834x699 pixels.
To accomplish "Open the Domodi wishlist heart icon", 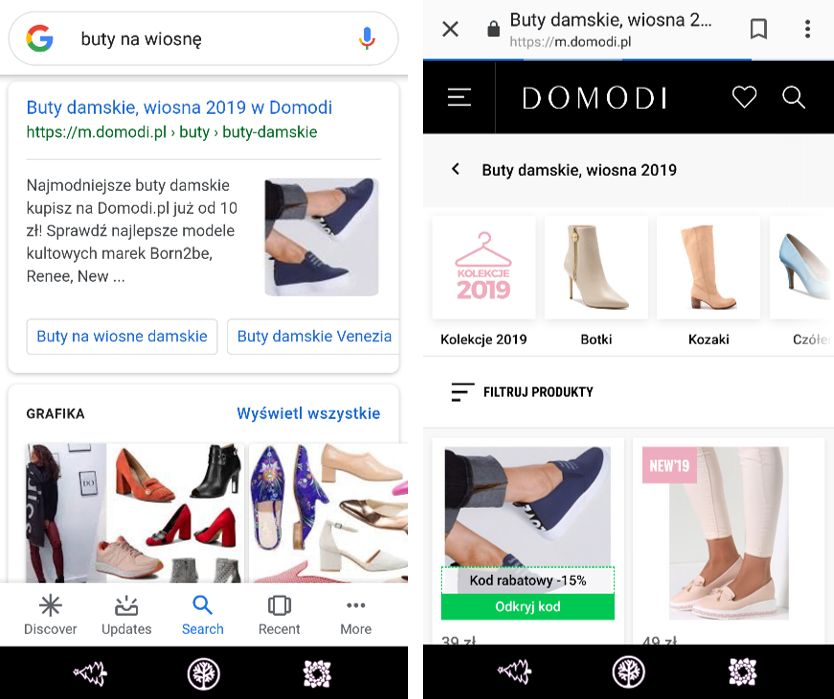I will 744,97.
